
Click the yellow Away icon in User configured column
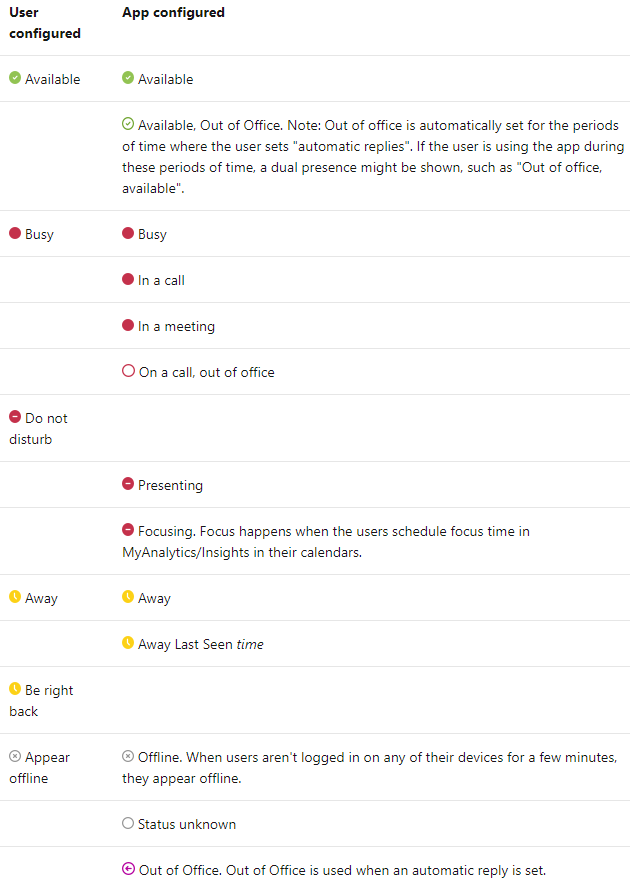pyautogui.click(x=15, y=597)
